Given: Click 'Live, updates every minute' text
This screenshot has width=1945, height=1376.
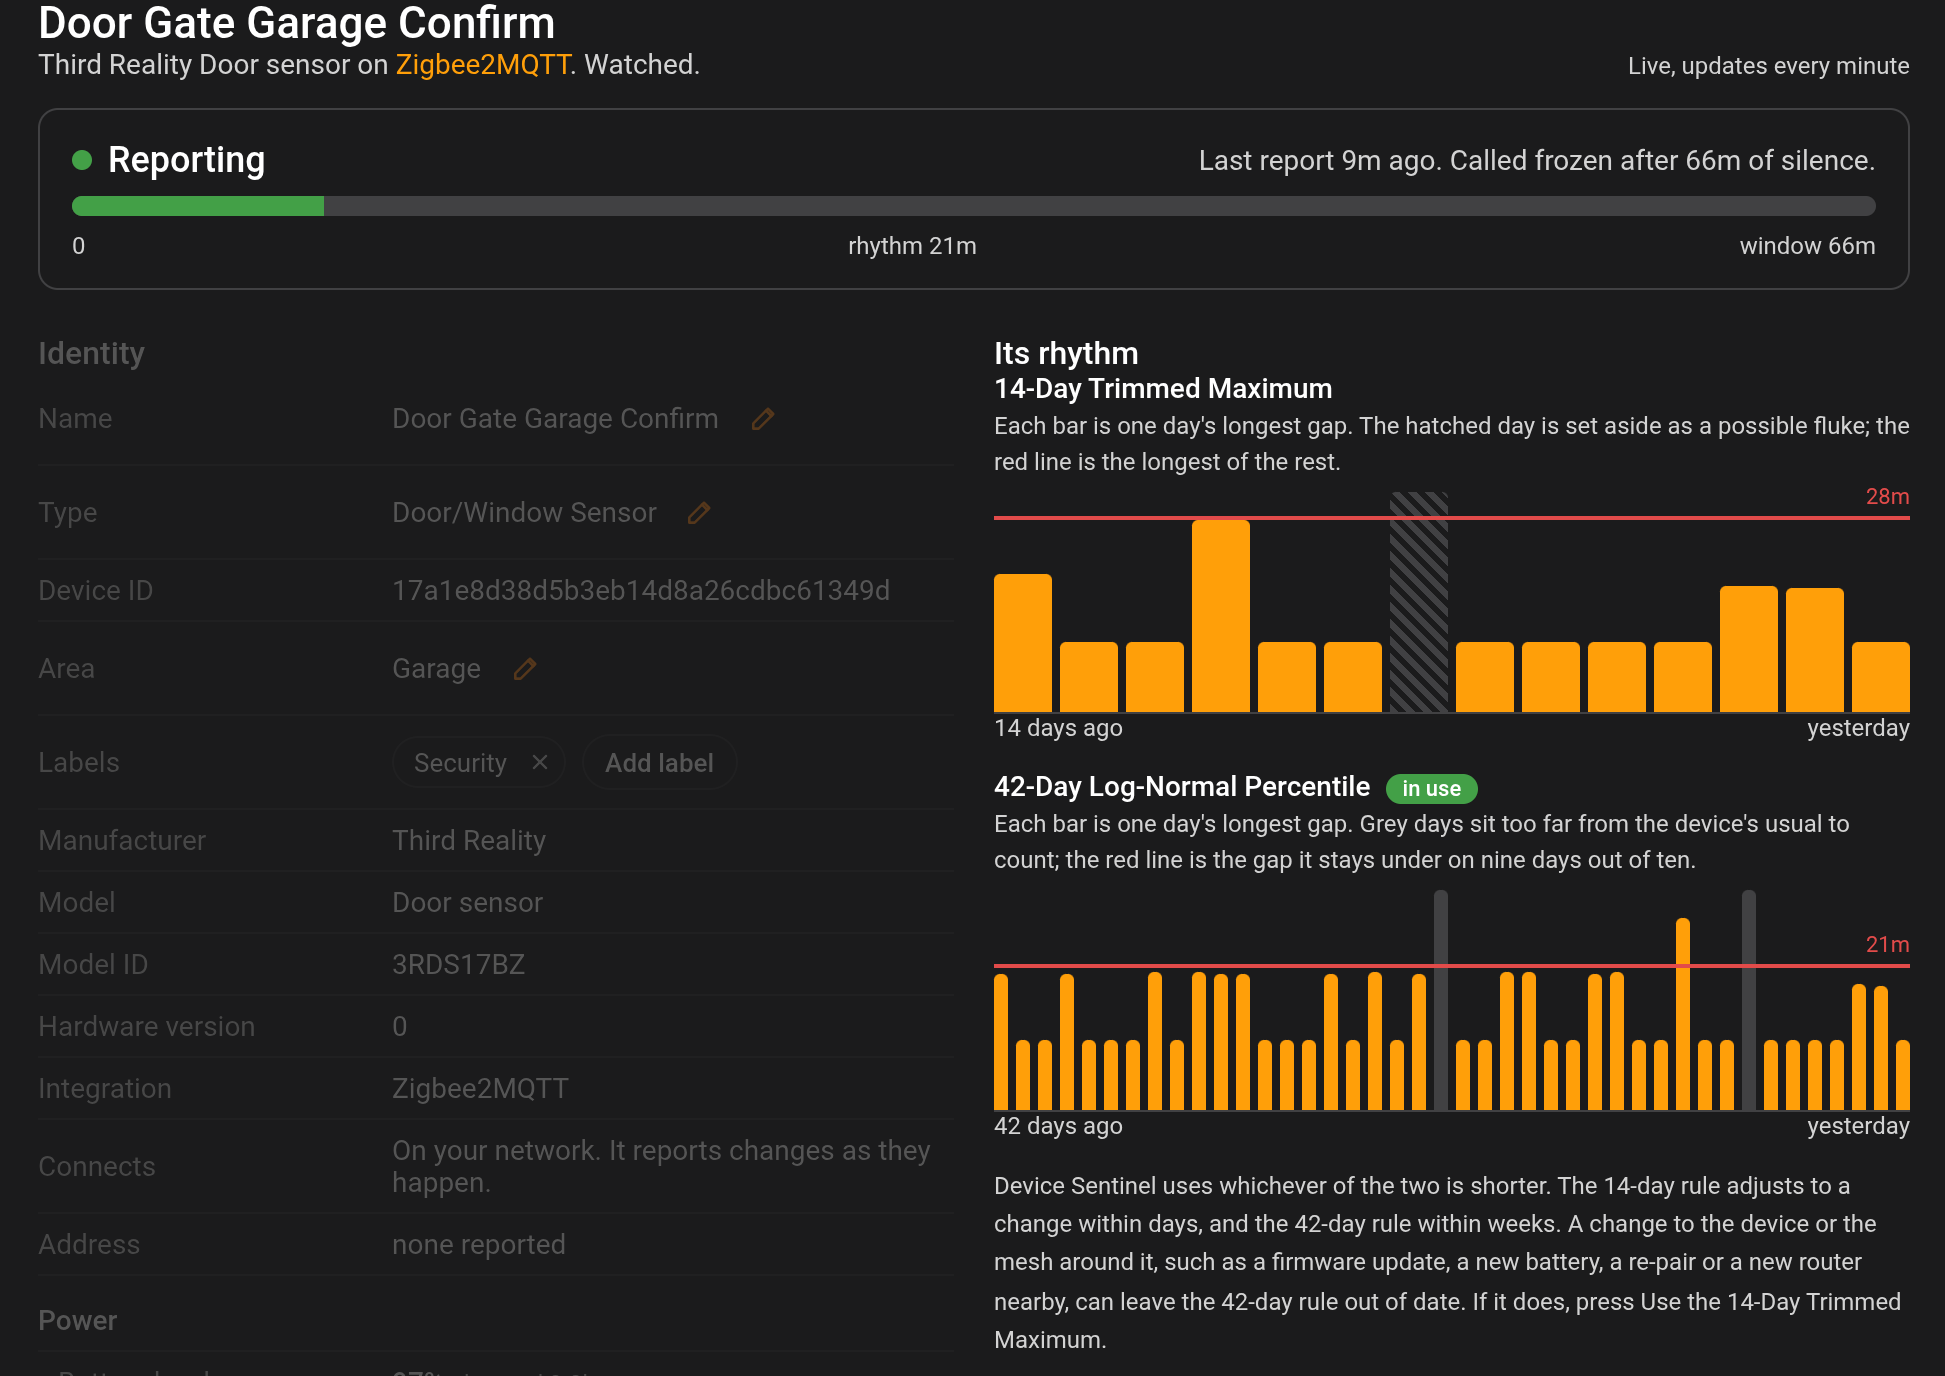Looking at the screenshot, I should [1768, 66].
